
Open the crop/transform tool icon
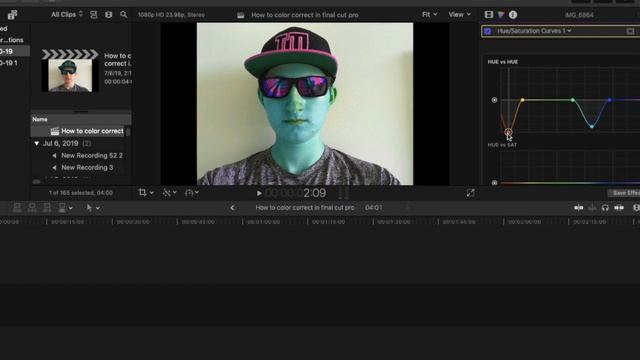point(142,192)
